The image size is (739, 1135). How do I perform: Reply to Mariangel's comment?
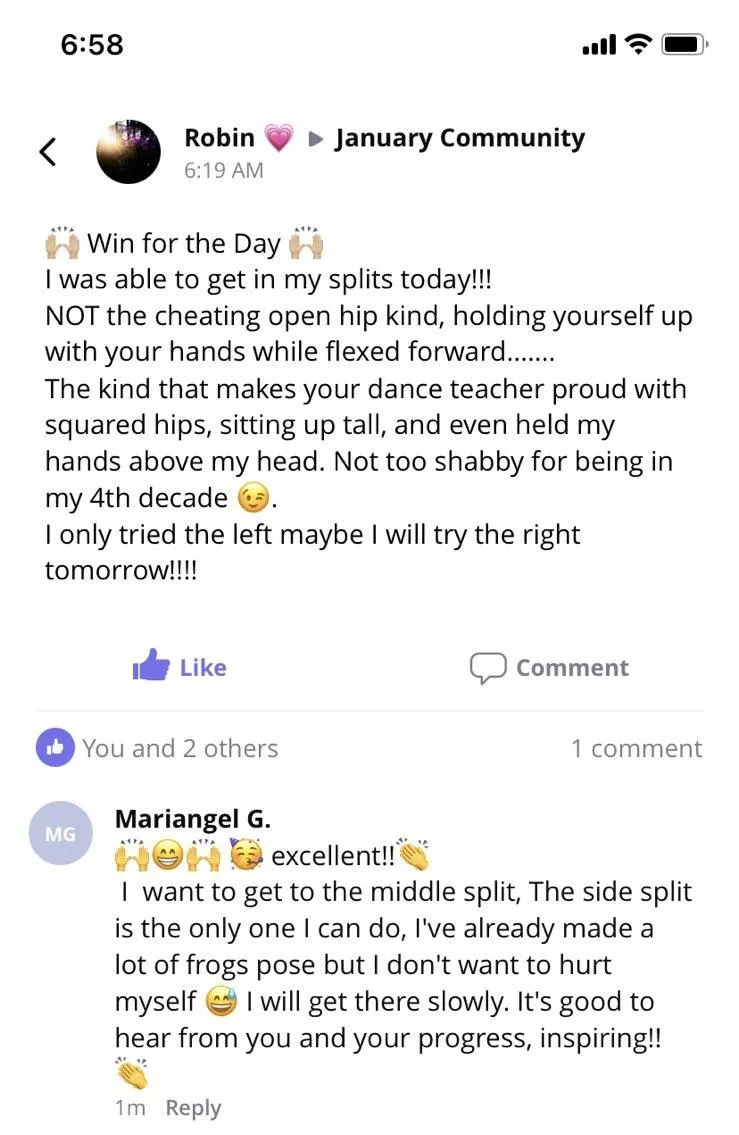tap(193, 1107)
